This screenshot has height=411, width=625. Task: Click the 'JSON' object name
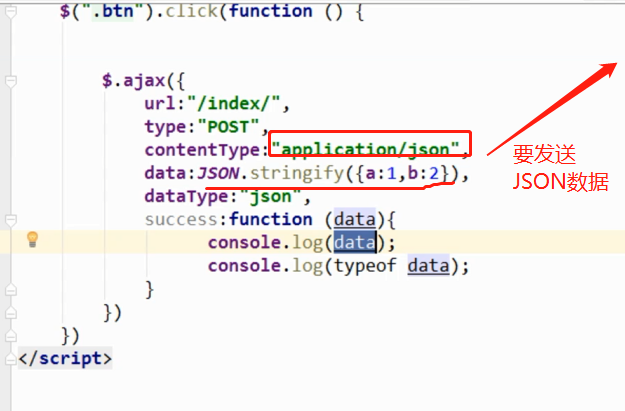[x=218, y=173]
